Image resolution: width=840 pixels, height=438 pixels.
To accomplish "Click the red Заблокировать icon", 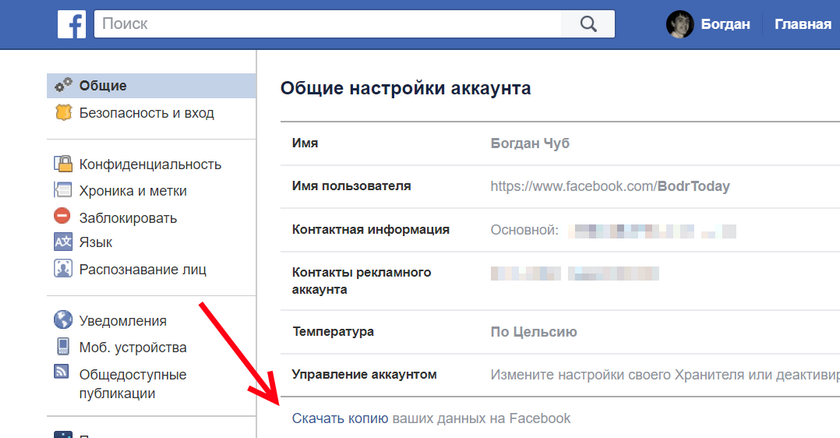I will pos(63,217).
